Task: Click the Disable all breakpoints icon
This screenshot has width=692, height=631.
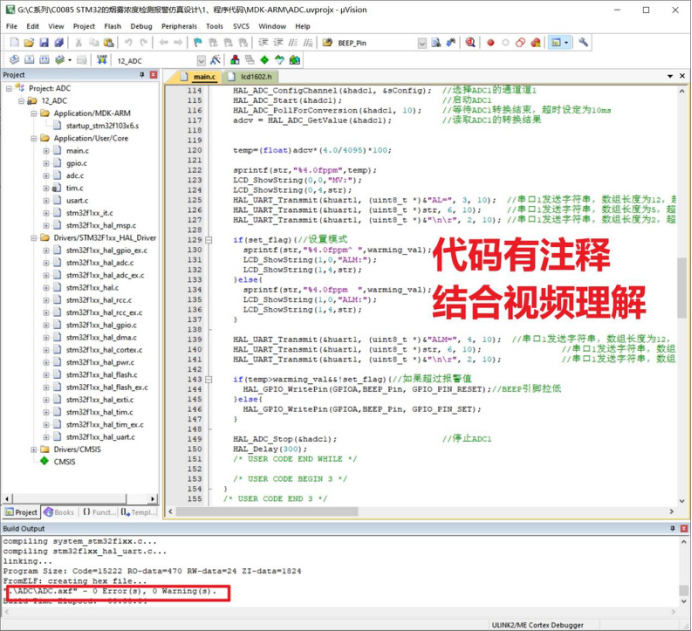Action: 520,43
